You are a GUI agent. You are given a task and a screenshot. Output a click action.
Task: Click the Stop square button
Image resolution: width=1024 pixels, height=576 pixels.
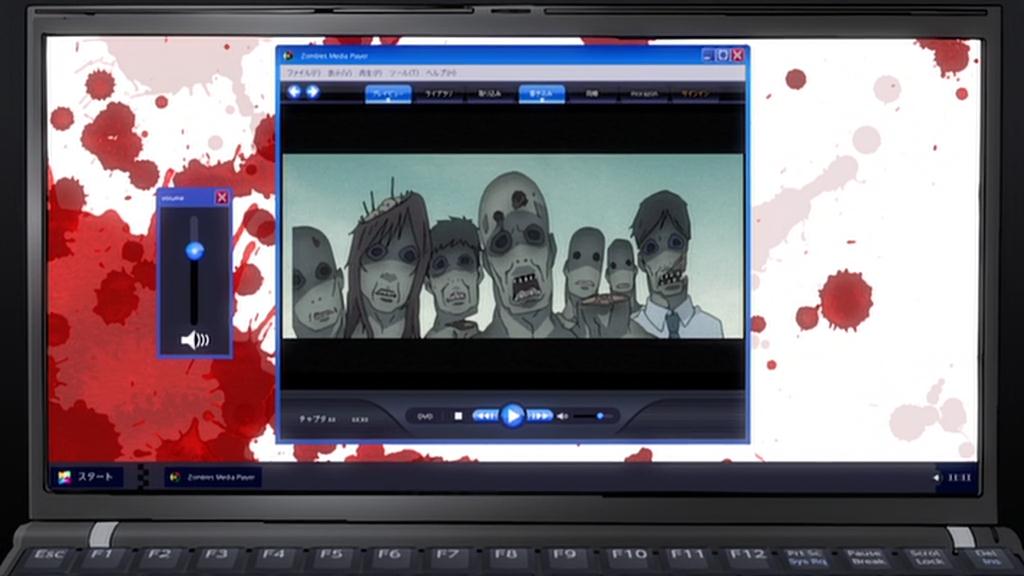[458, 416]
